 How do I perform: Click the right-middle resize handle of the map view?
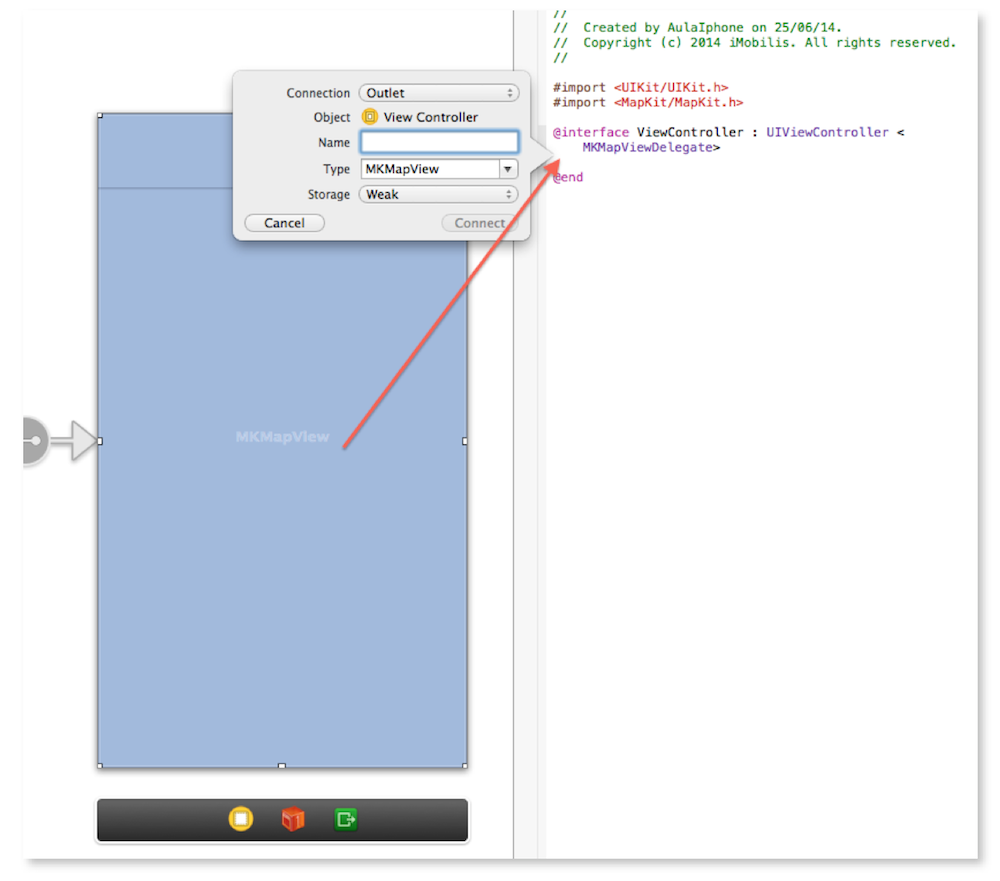pos(465,440)
